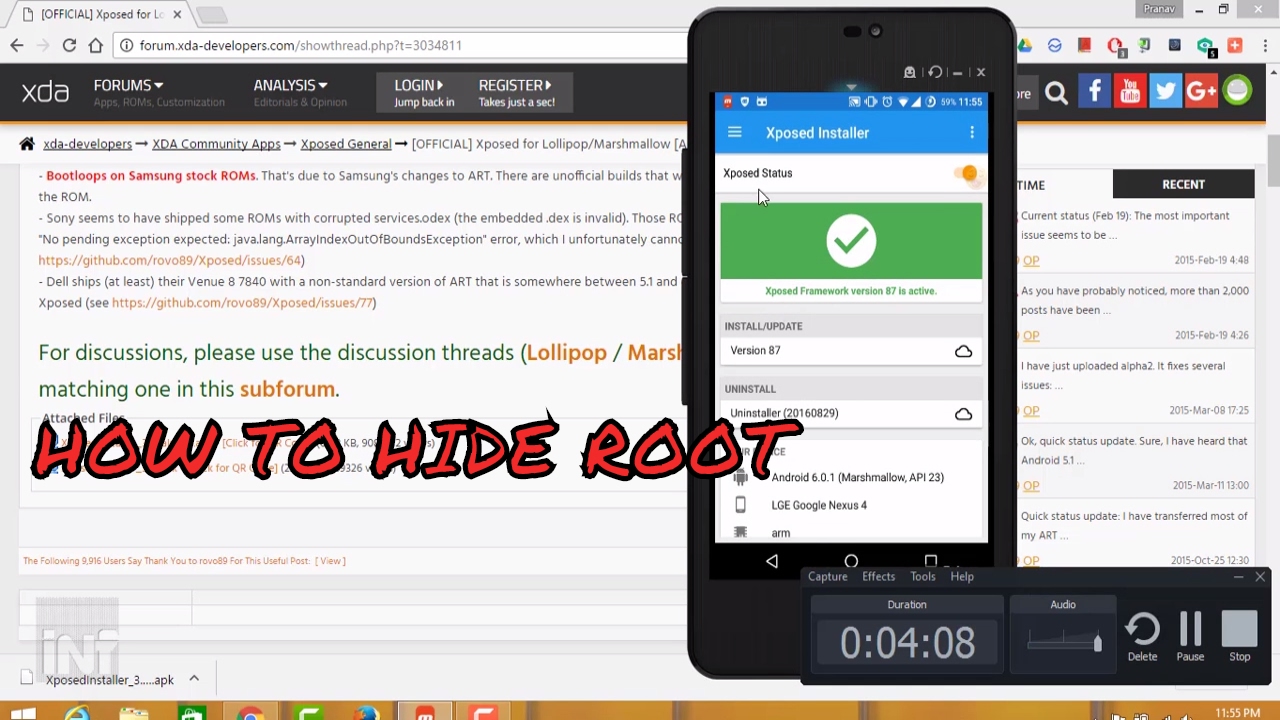Screen dimensions: 1280x720
Task: Open the Lollipop discussion thread link
Action: tap(566, 353)
